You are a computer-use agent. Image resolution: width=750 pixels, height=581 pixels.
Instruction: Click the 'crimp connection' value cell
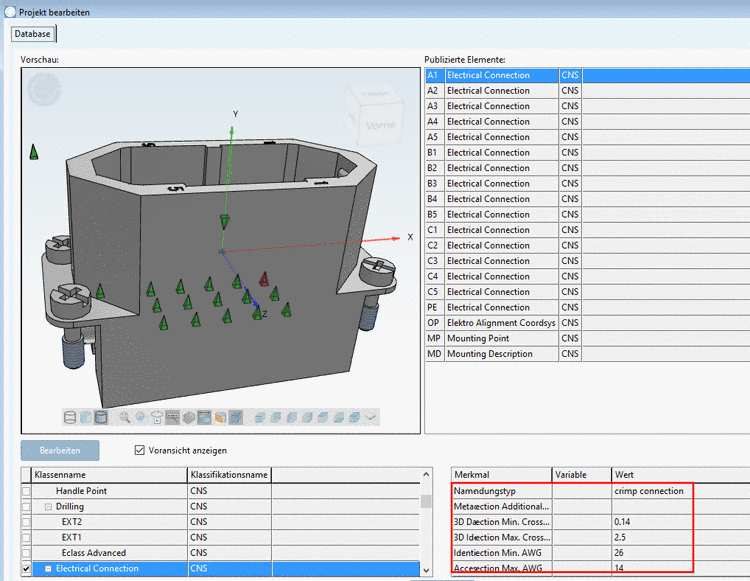point(650,491)
